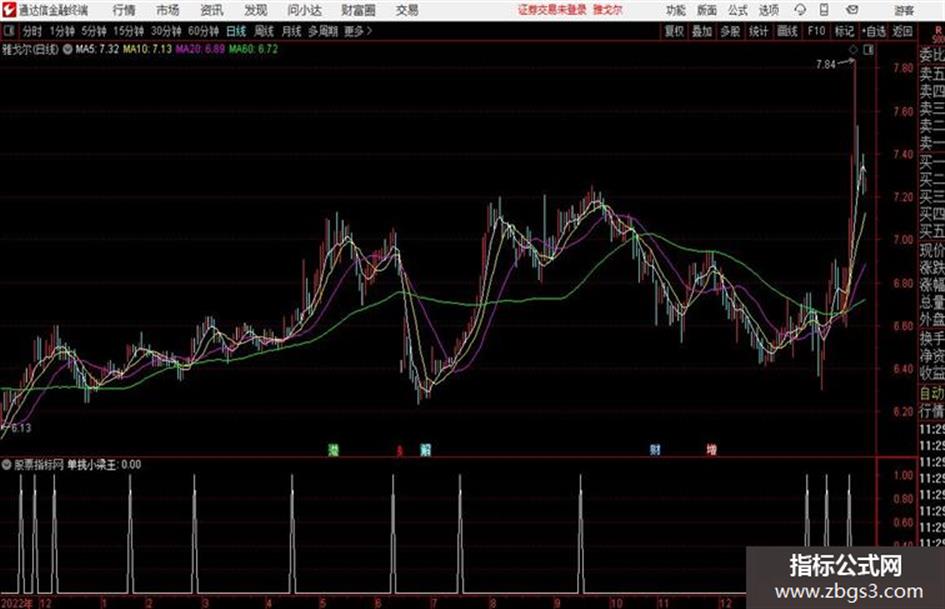Screen dimensions: 945x609
Task: Select the 日线 daily period tab
Action: click(236, 31)
